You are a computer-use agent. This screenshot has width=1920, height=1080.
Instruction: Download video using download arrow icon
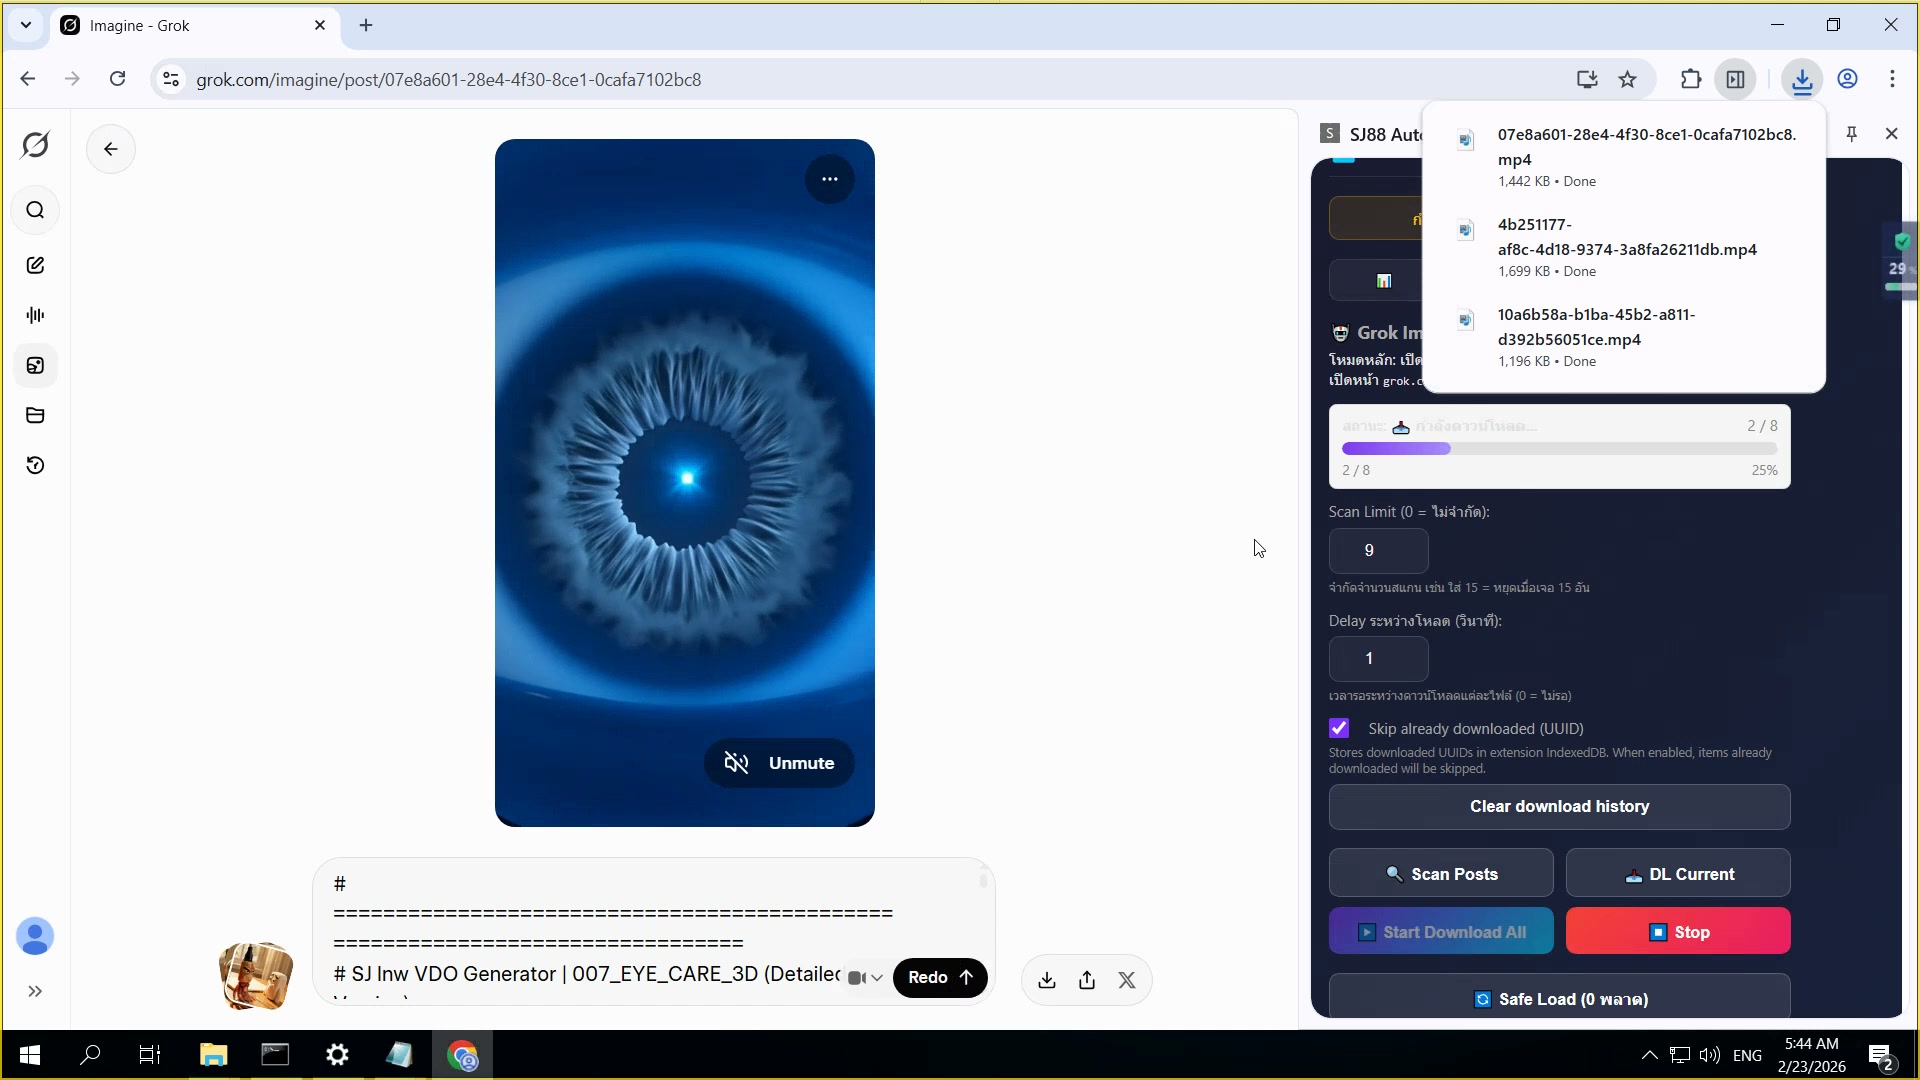pos(1047,980)
